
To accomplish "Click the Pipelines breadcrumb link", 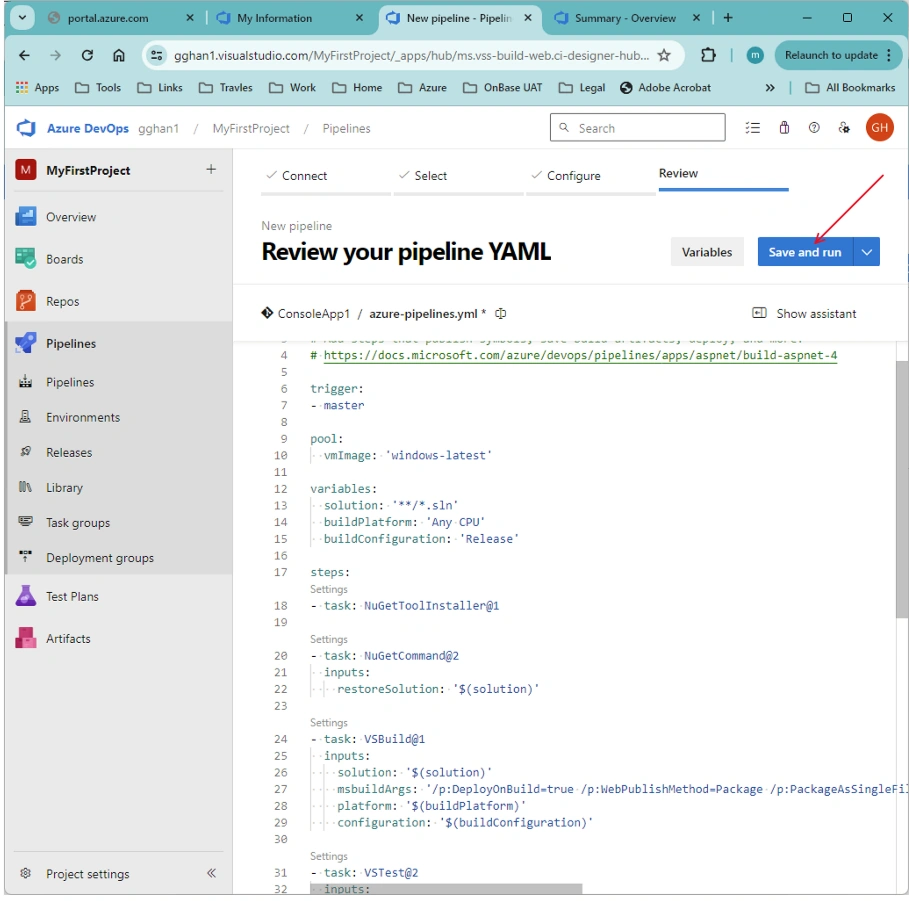I will point(346,128).
